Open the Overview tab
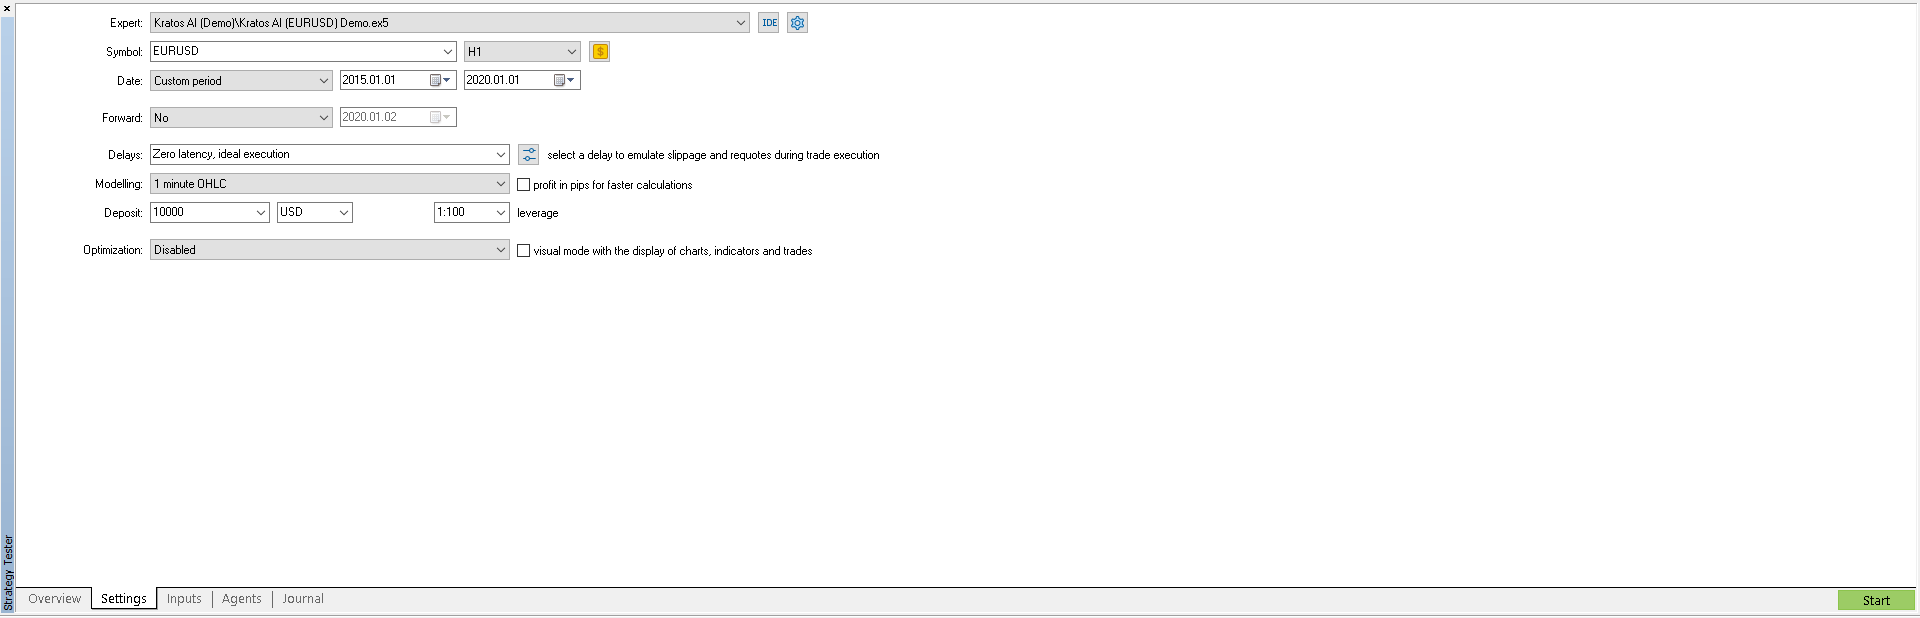The height and width of the screenshot is (618, 1920). [x=54, y=599]
